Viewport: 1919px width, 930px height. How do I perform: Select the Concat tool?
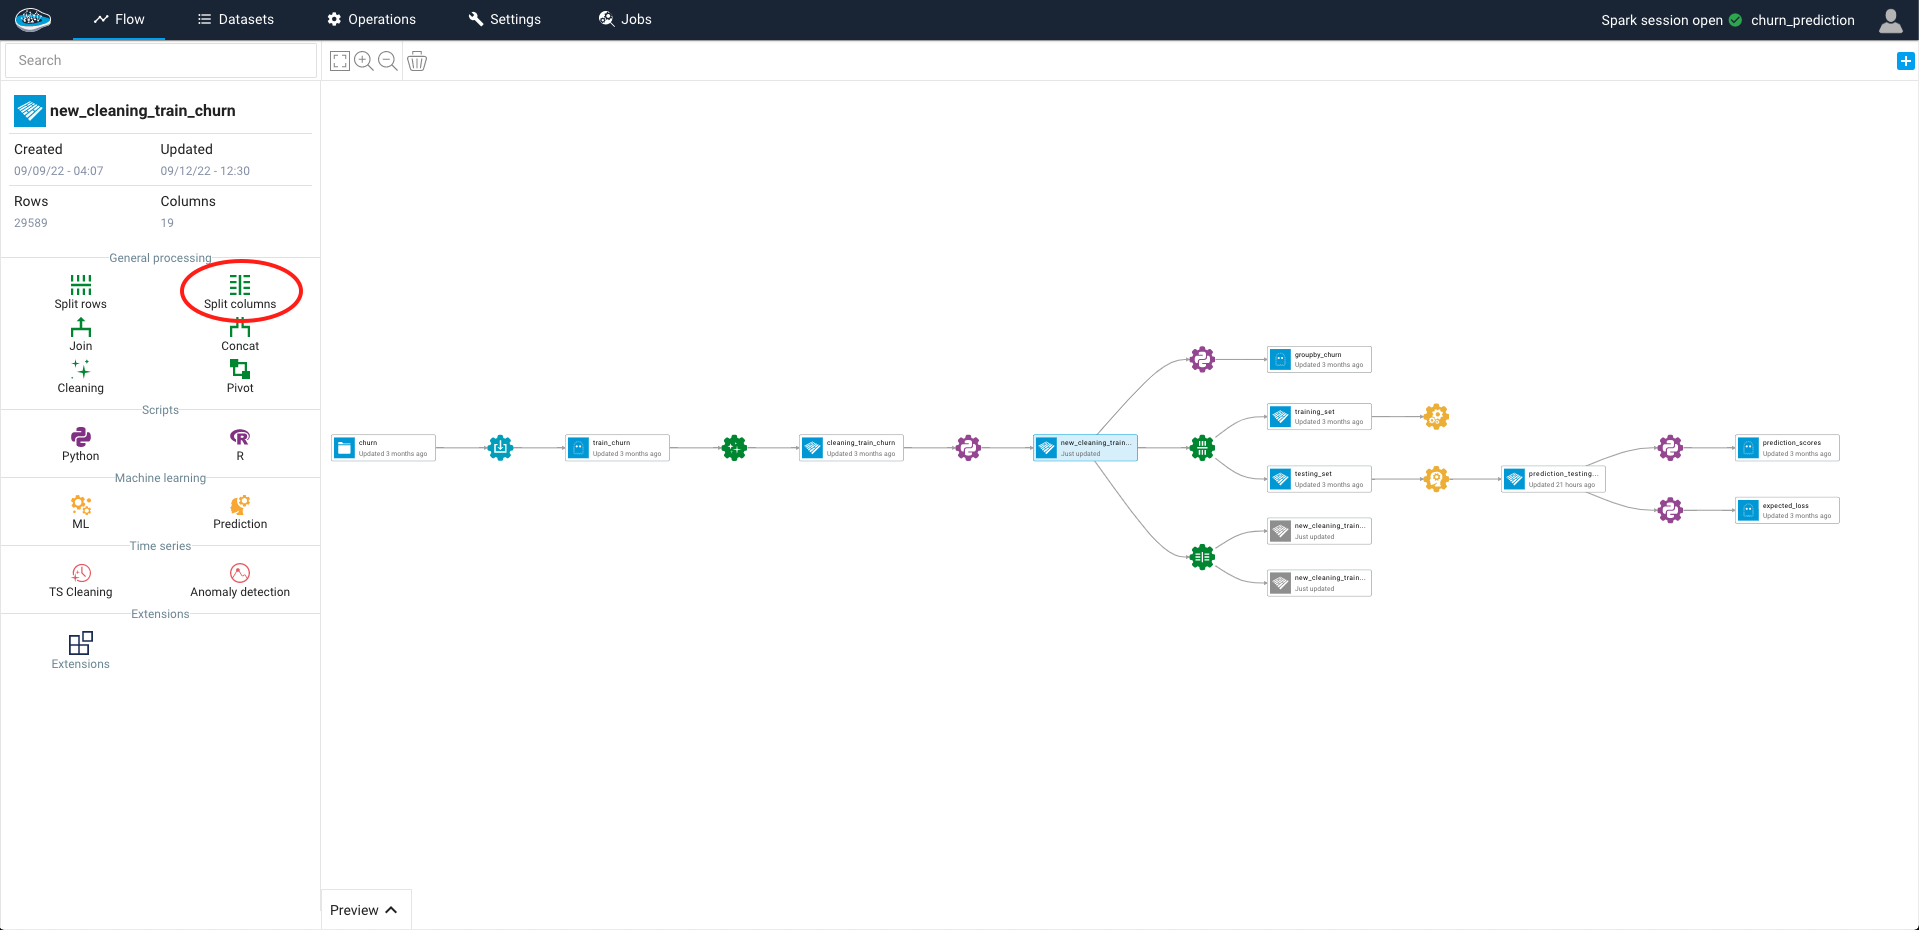[240, 334]
